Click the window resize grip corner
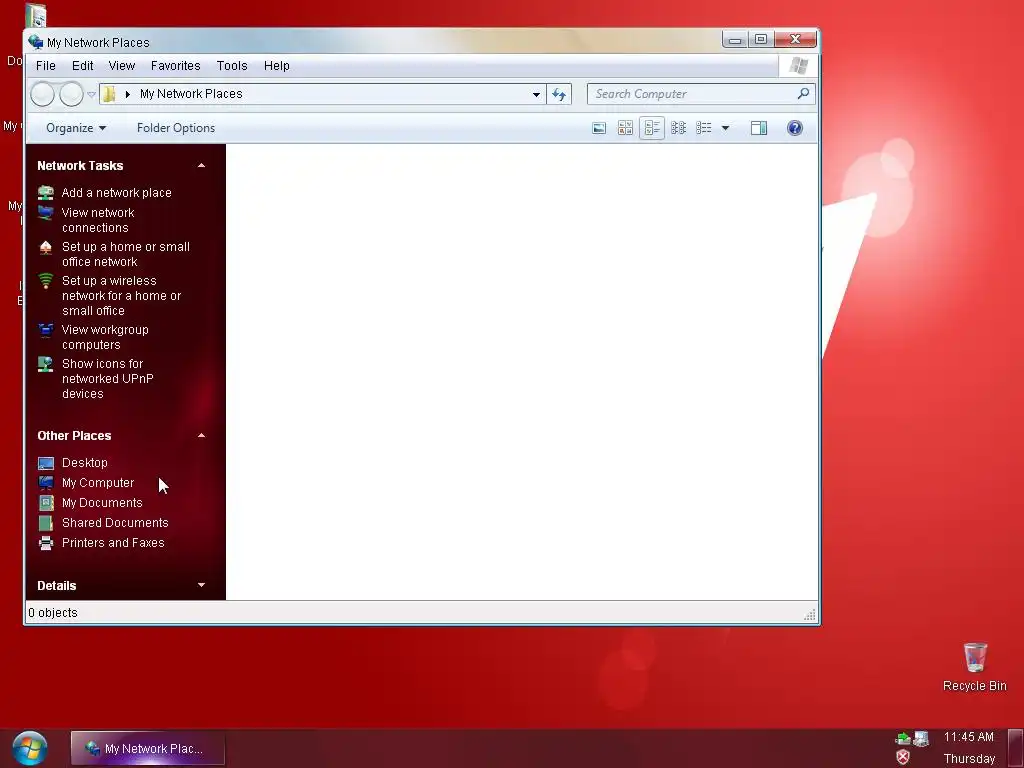Viewport: 1024px width, 768px height. 810,614
